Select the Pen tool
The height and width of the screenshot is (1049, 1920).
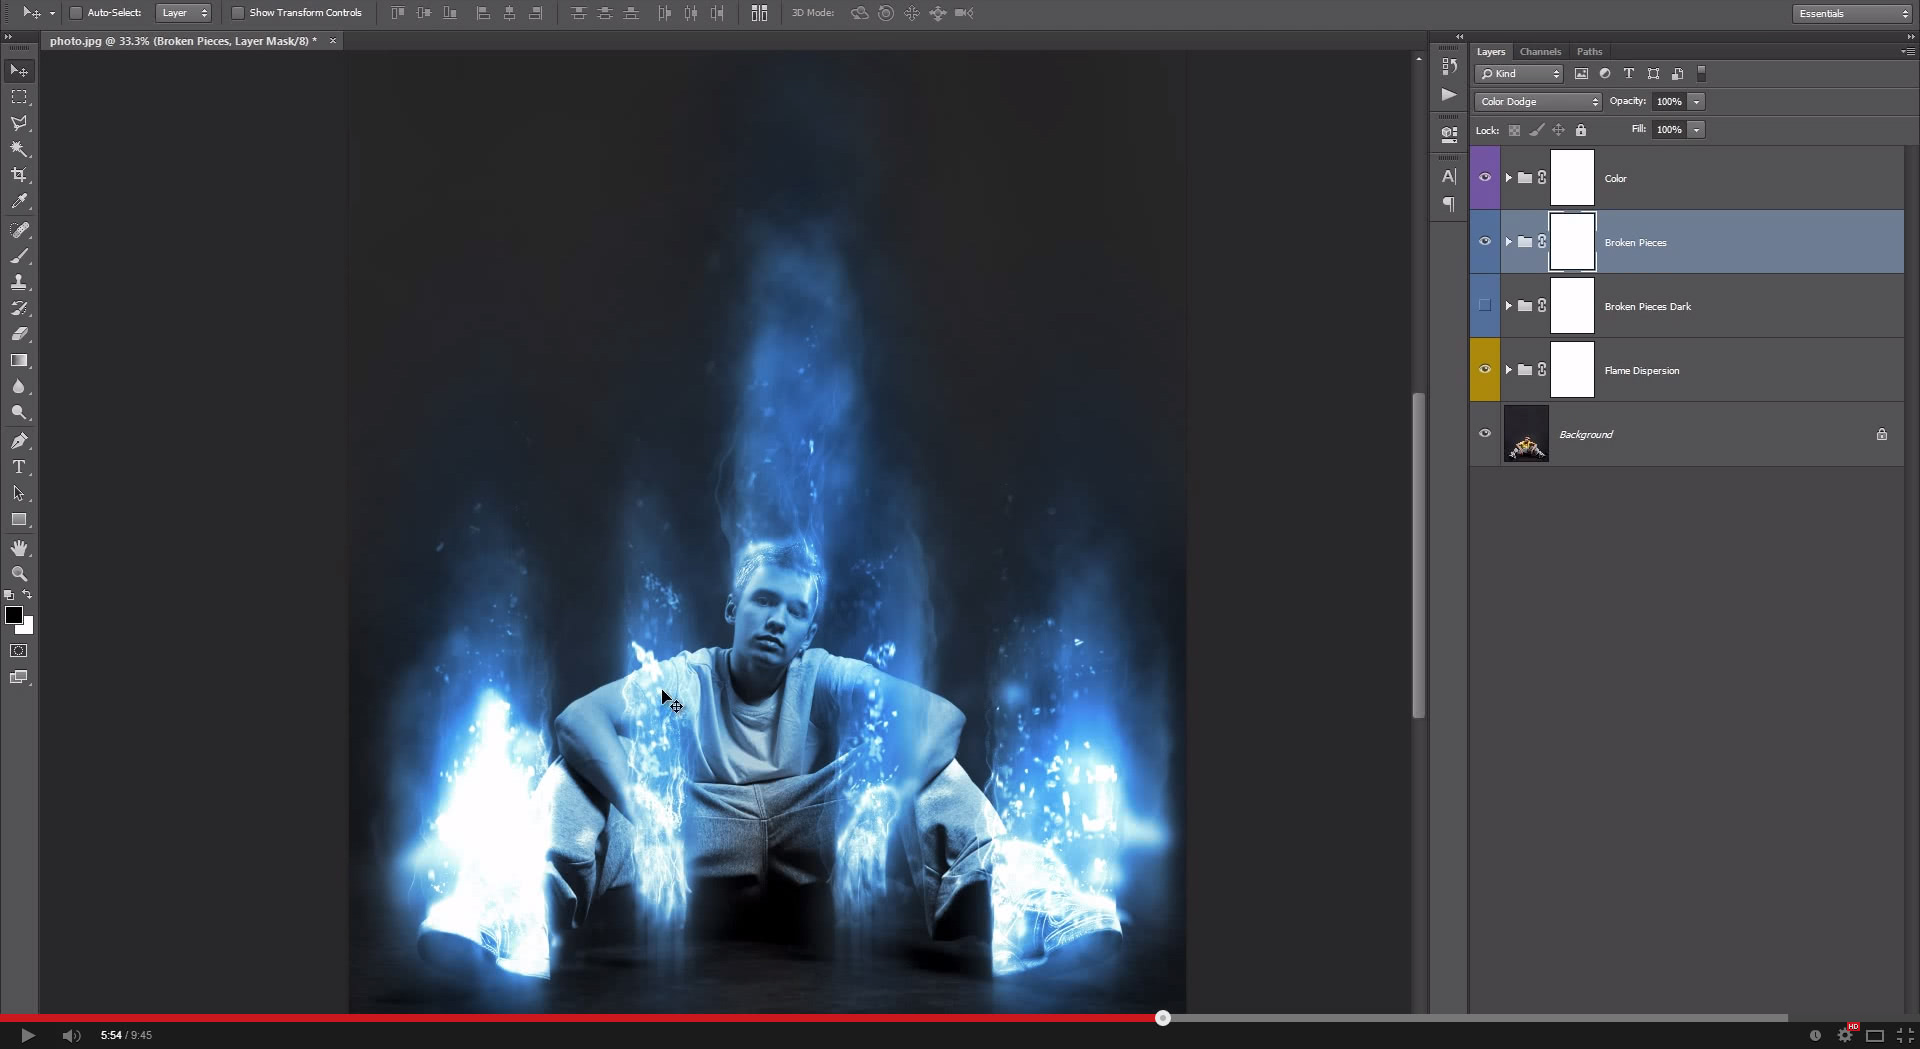pos(19,440)
